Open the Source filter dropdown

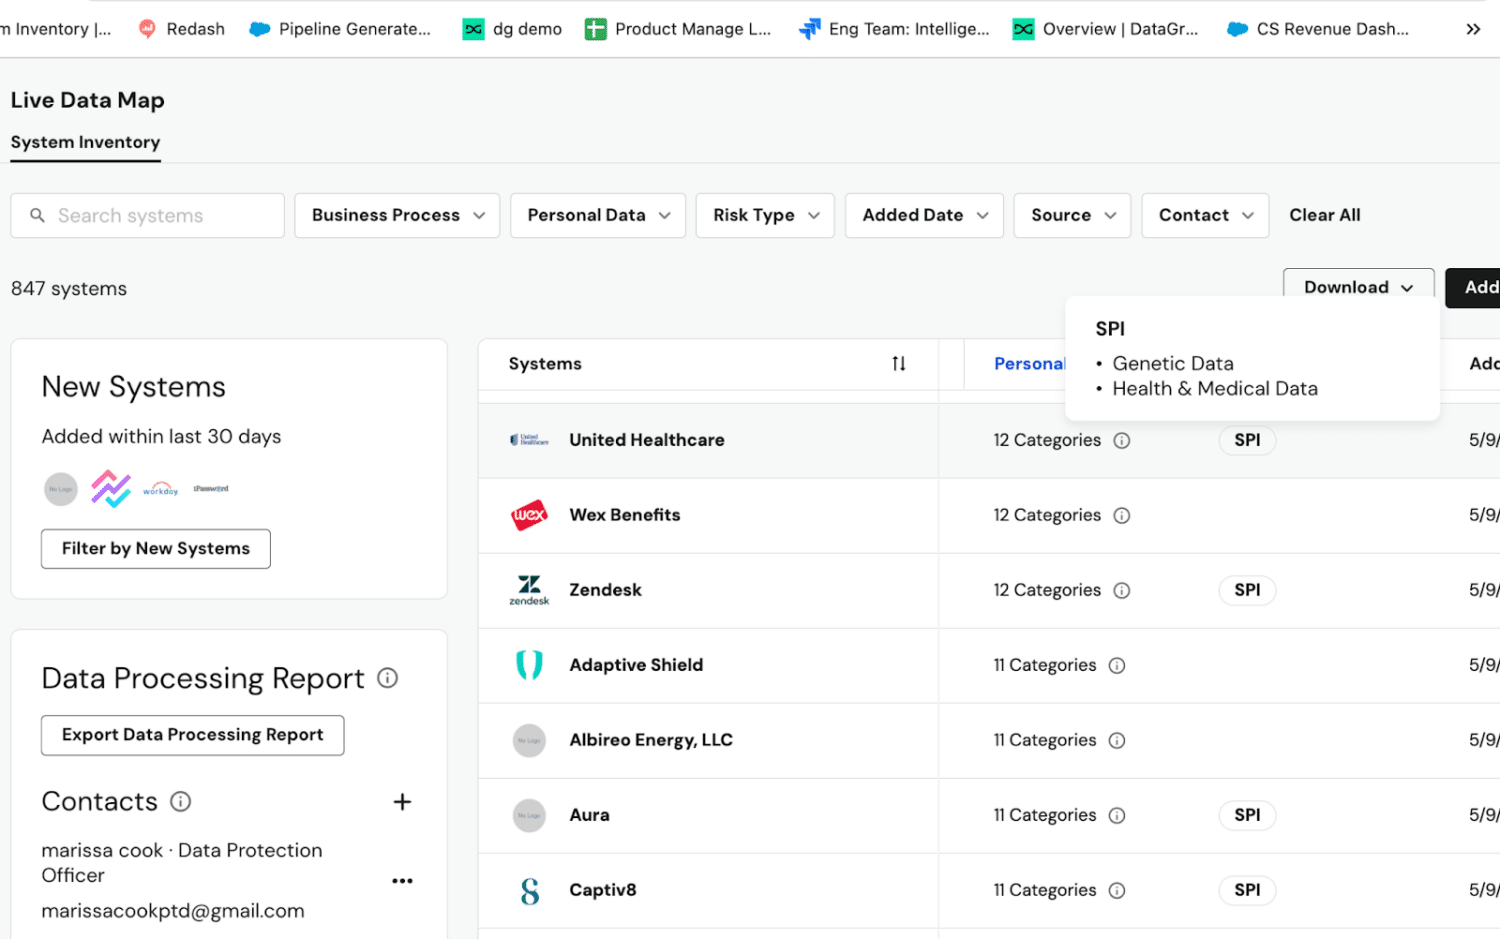tap(1071, 215)
